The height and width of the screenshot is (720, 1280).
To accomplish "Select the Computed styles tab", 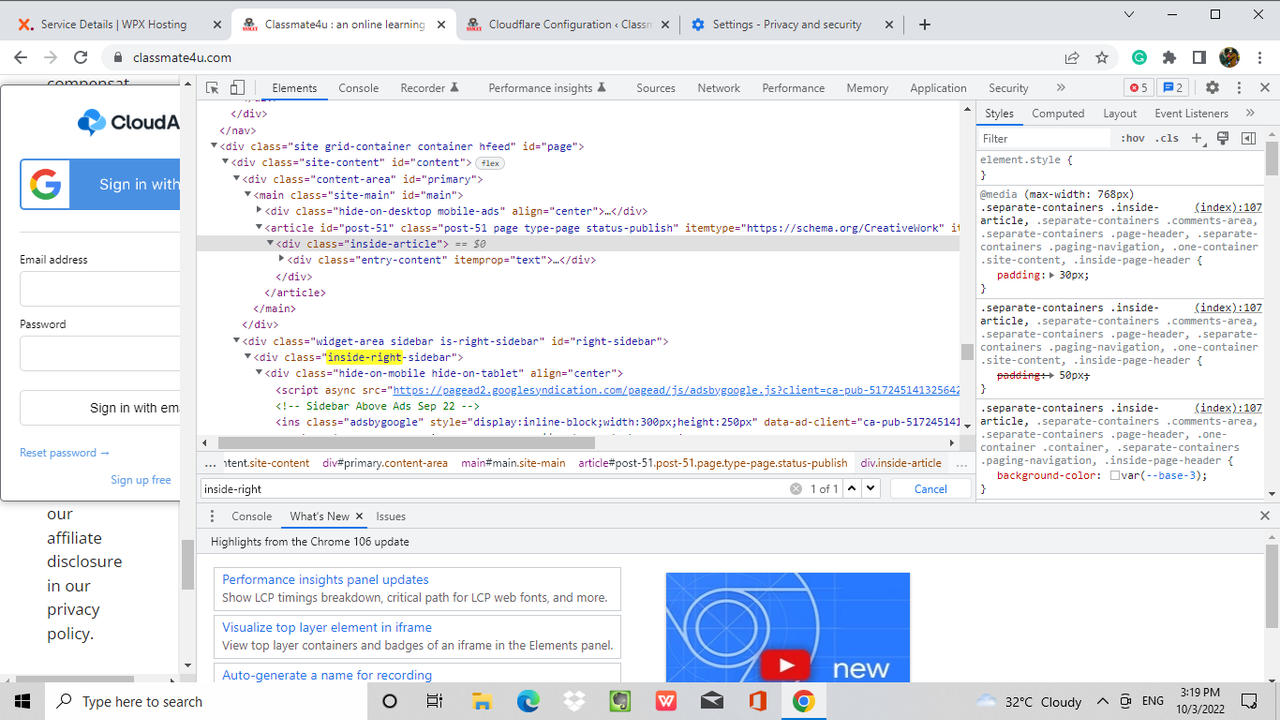I will tap(1058, 113).
